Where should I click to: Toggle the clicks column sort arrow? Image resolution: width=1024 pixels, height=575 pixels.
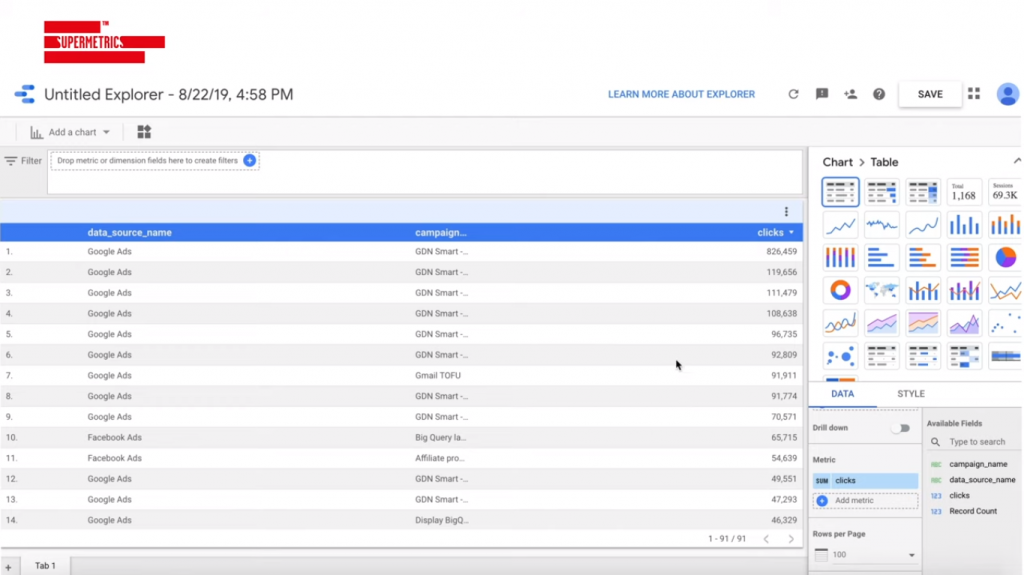coord(792,233)
